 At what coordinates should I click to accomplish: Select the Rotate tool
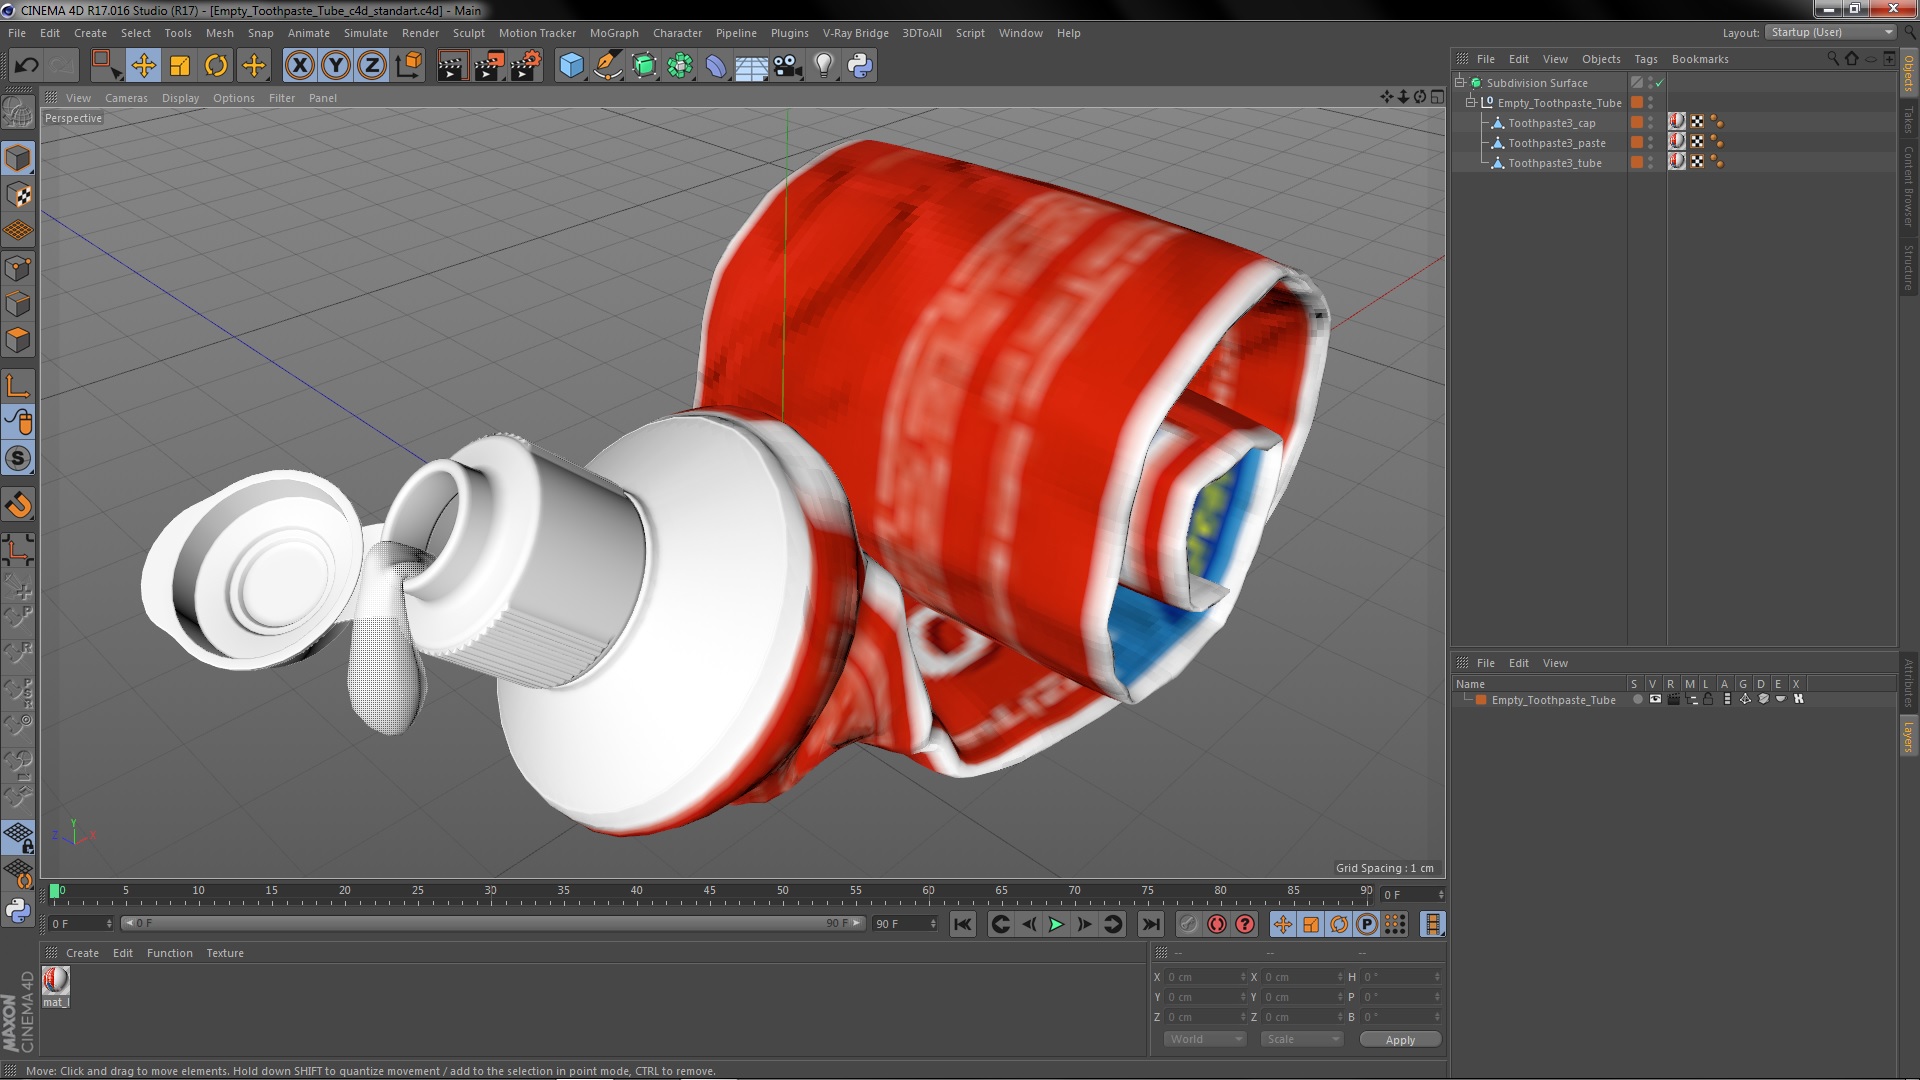216,66
